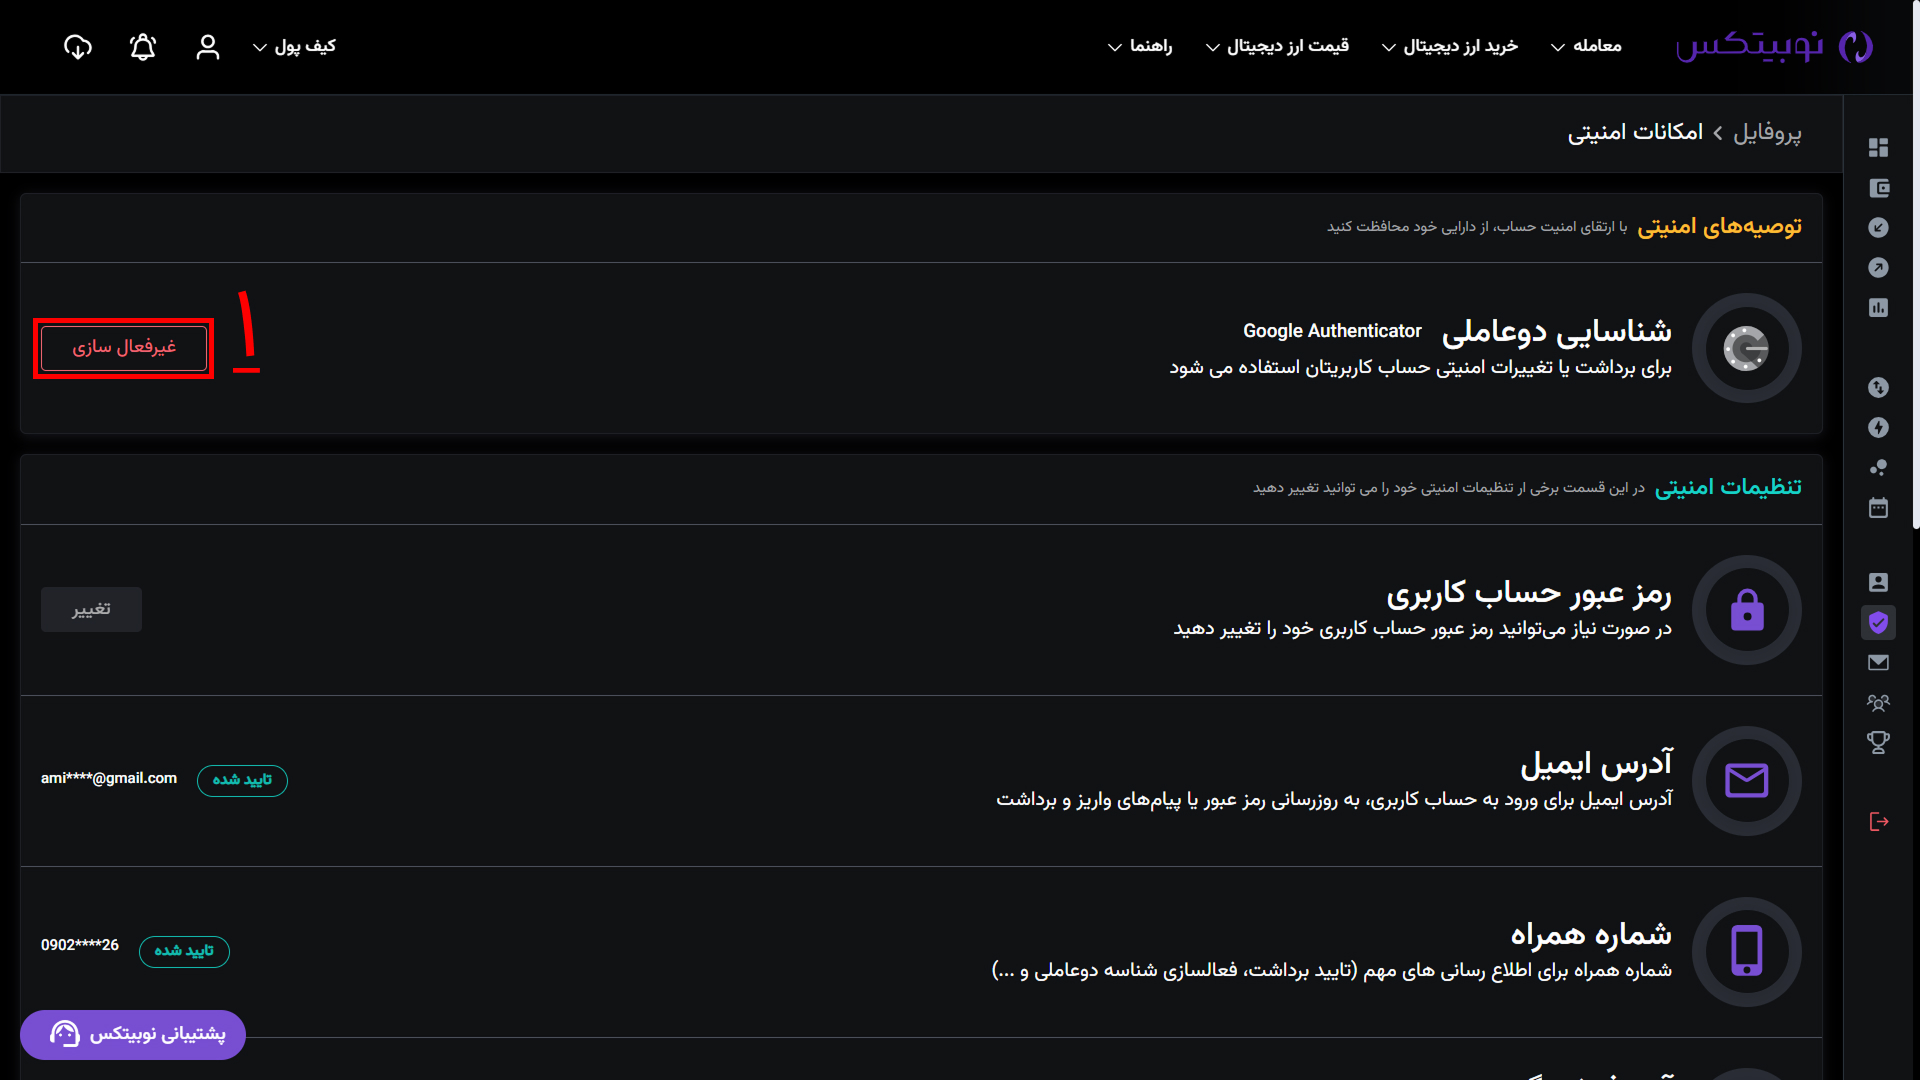Click the swap arrows icon in sidebar
This screenshot has height=1080, width=1920.
1878,388
